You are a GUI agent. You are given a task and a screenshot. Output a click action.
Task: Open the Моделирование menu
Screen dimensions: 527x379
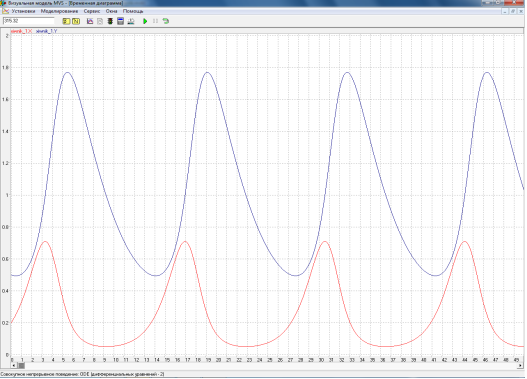[59, 11]
